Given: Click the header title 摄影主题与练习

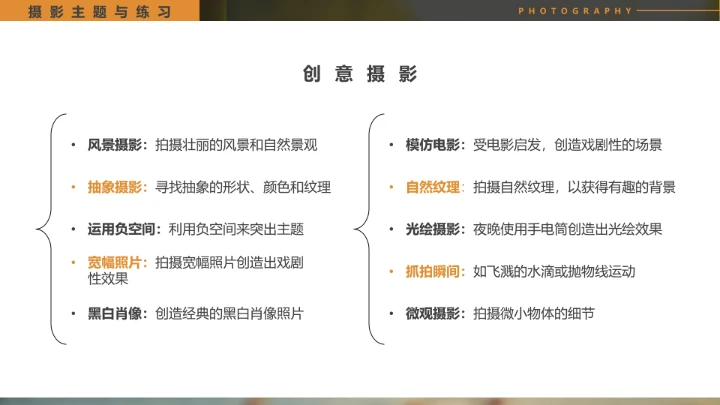Looking at the screenshot, I should 100,11.
